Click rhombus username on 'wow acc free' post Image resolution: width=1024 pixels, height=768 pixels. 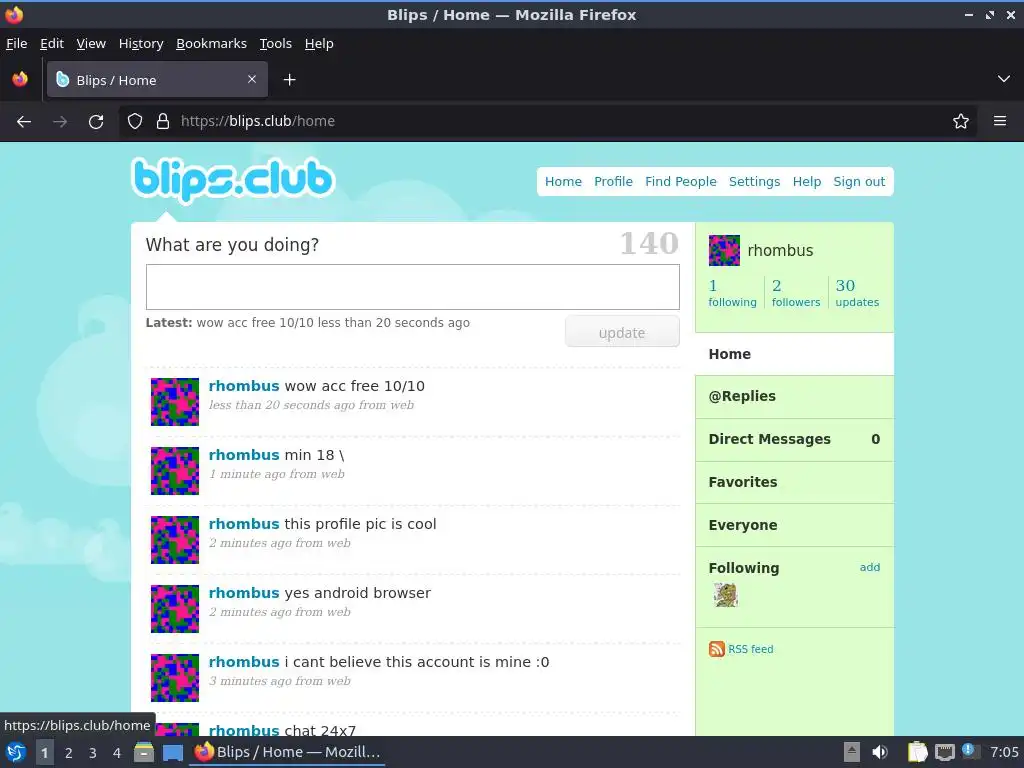coord(244,386)
